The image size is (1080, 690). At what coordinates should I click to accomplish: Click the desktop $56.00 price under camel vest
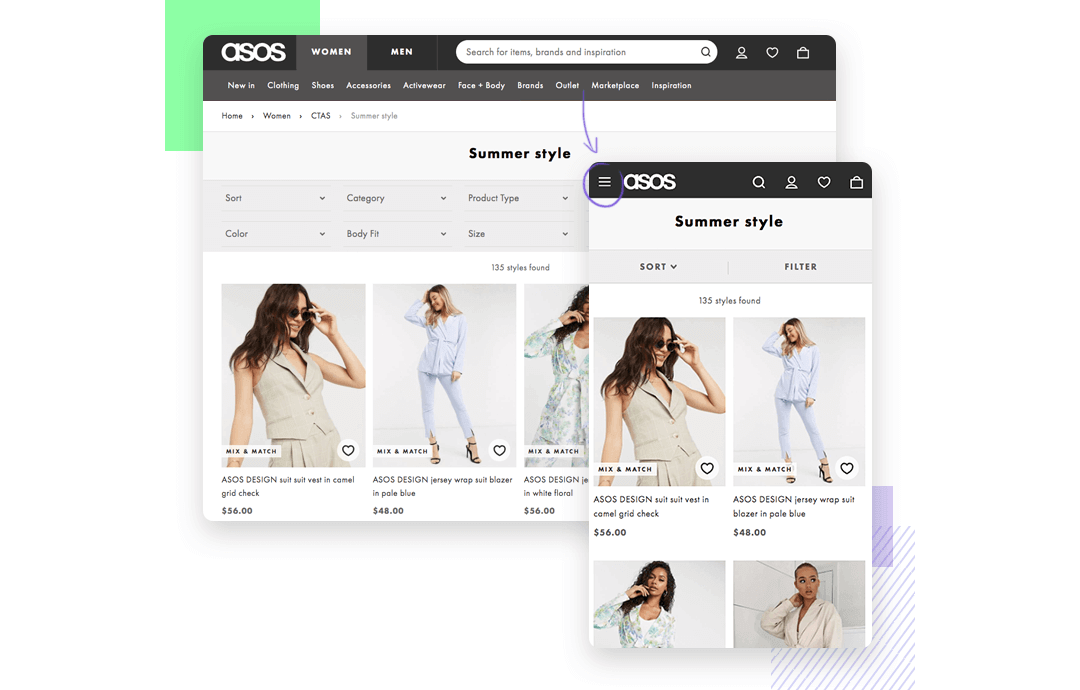click(x=237, y=511)
